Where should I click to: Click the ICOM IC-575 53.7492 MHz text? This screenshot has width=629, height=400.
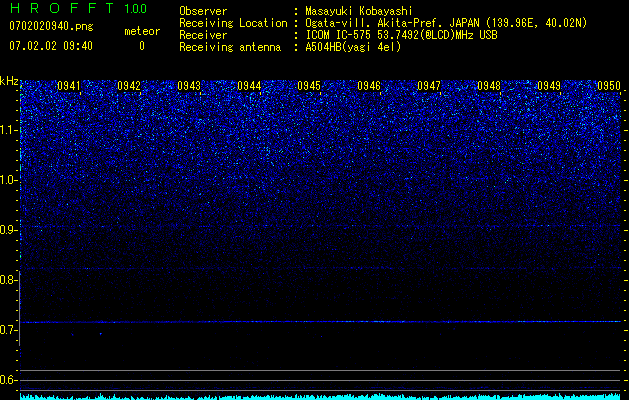(x=401, y=35)
